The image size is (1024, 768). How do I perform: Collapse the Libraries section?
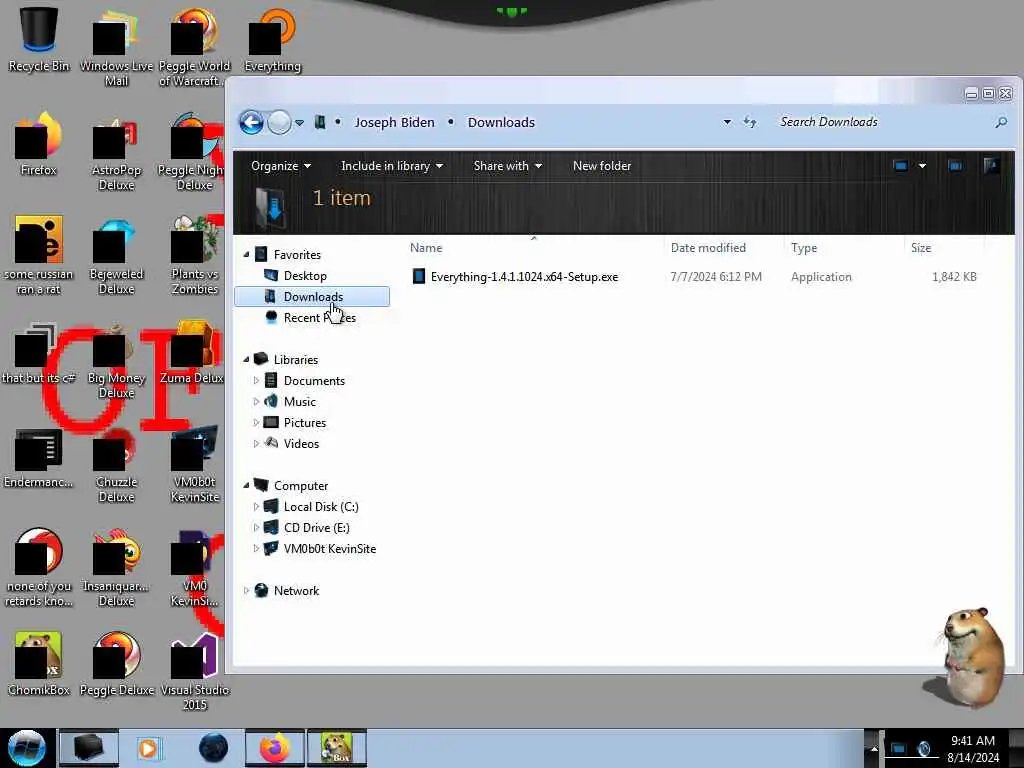tap(246, 360)
